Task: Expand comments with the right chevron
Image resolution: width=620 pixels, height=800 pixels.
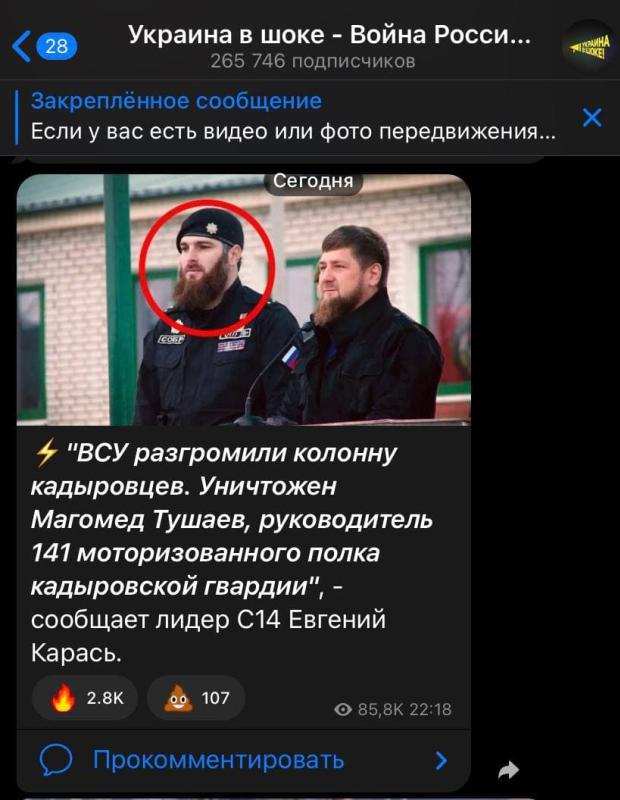Action: [442, 760]
